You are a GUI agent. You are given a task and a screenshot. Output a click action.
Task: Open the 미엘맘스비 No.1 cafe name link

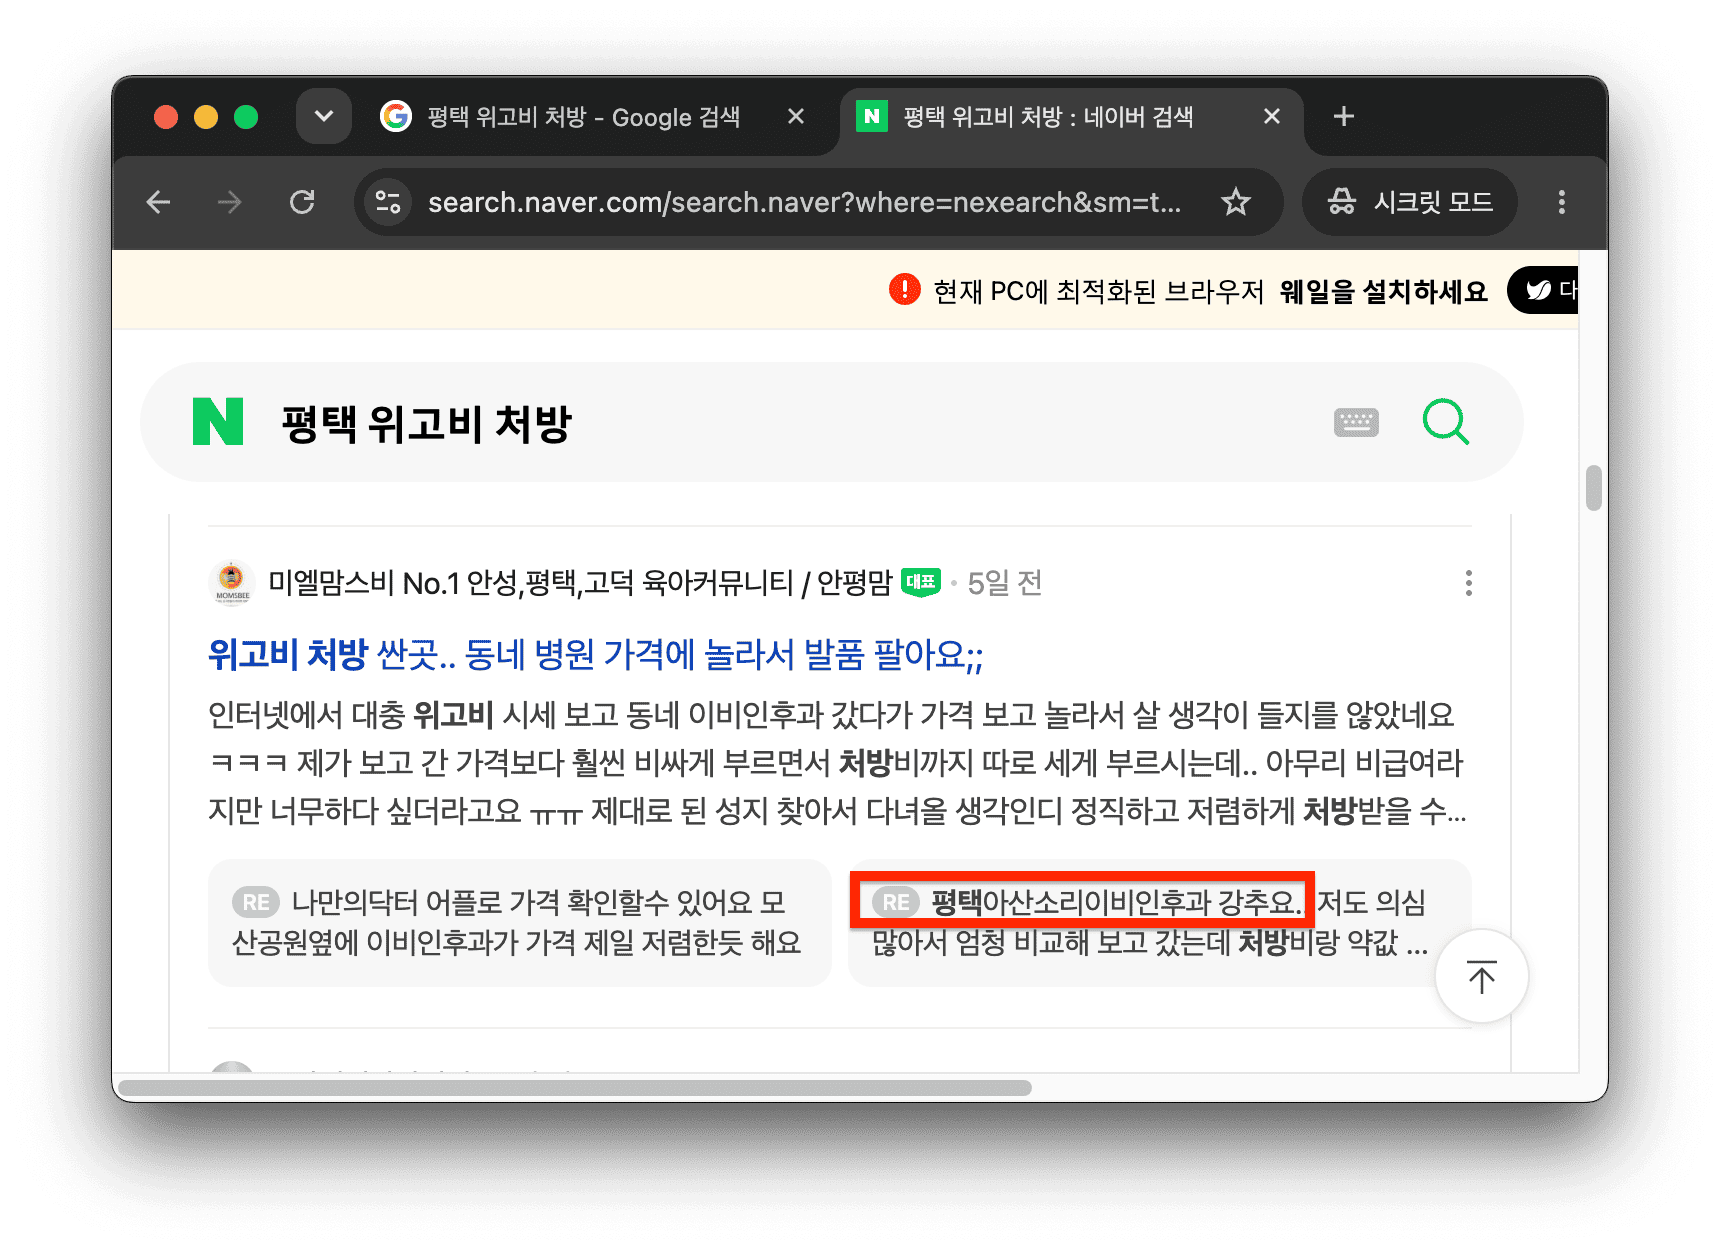click(x=580, y=583)
